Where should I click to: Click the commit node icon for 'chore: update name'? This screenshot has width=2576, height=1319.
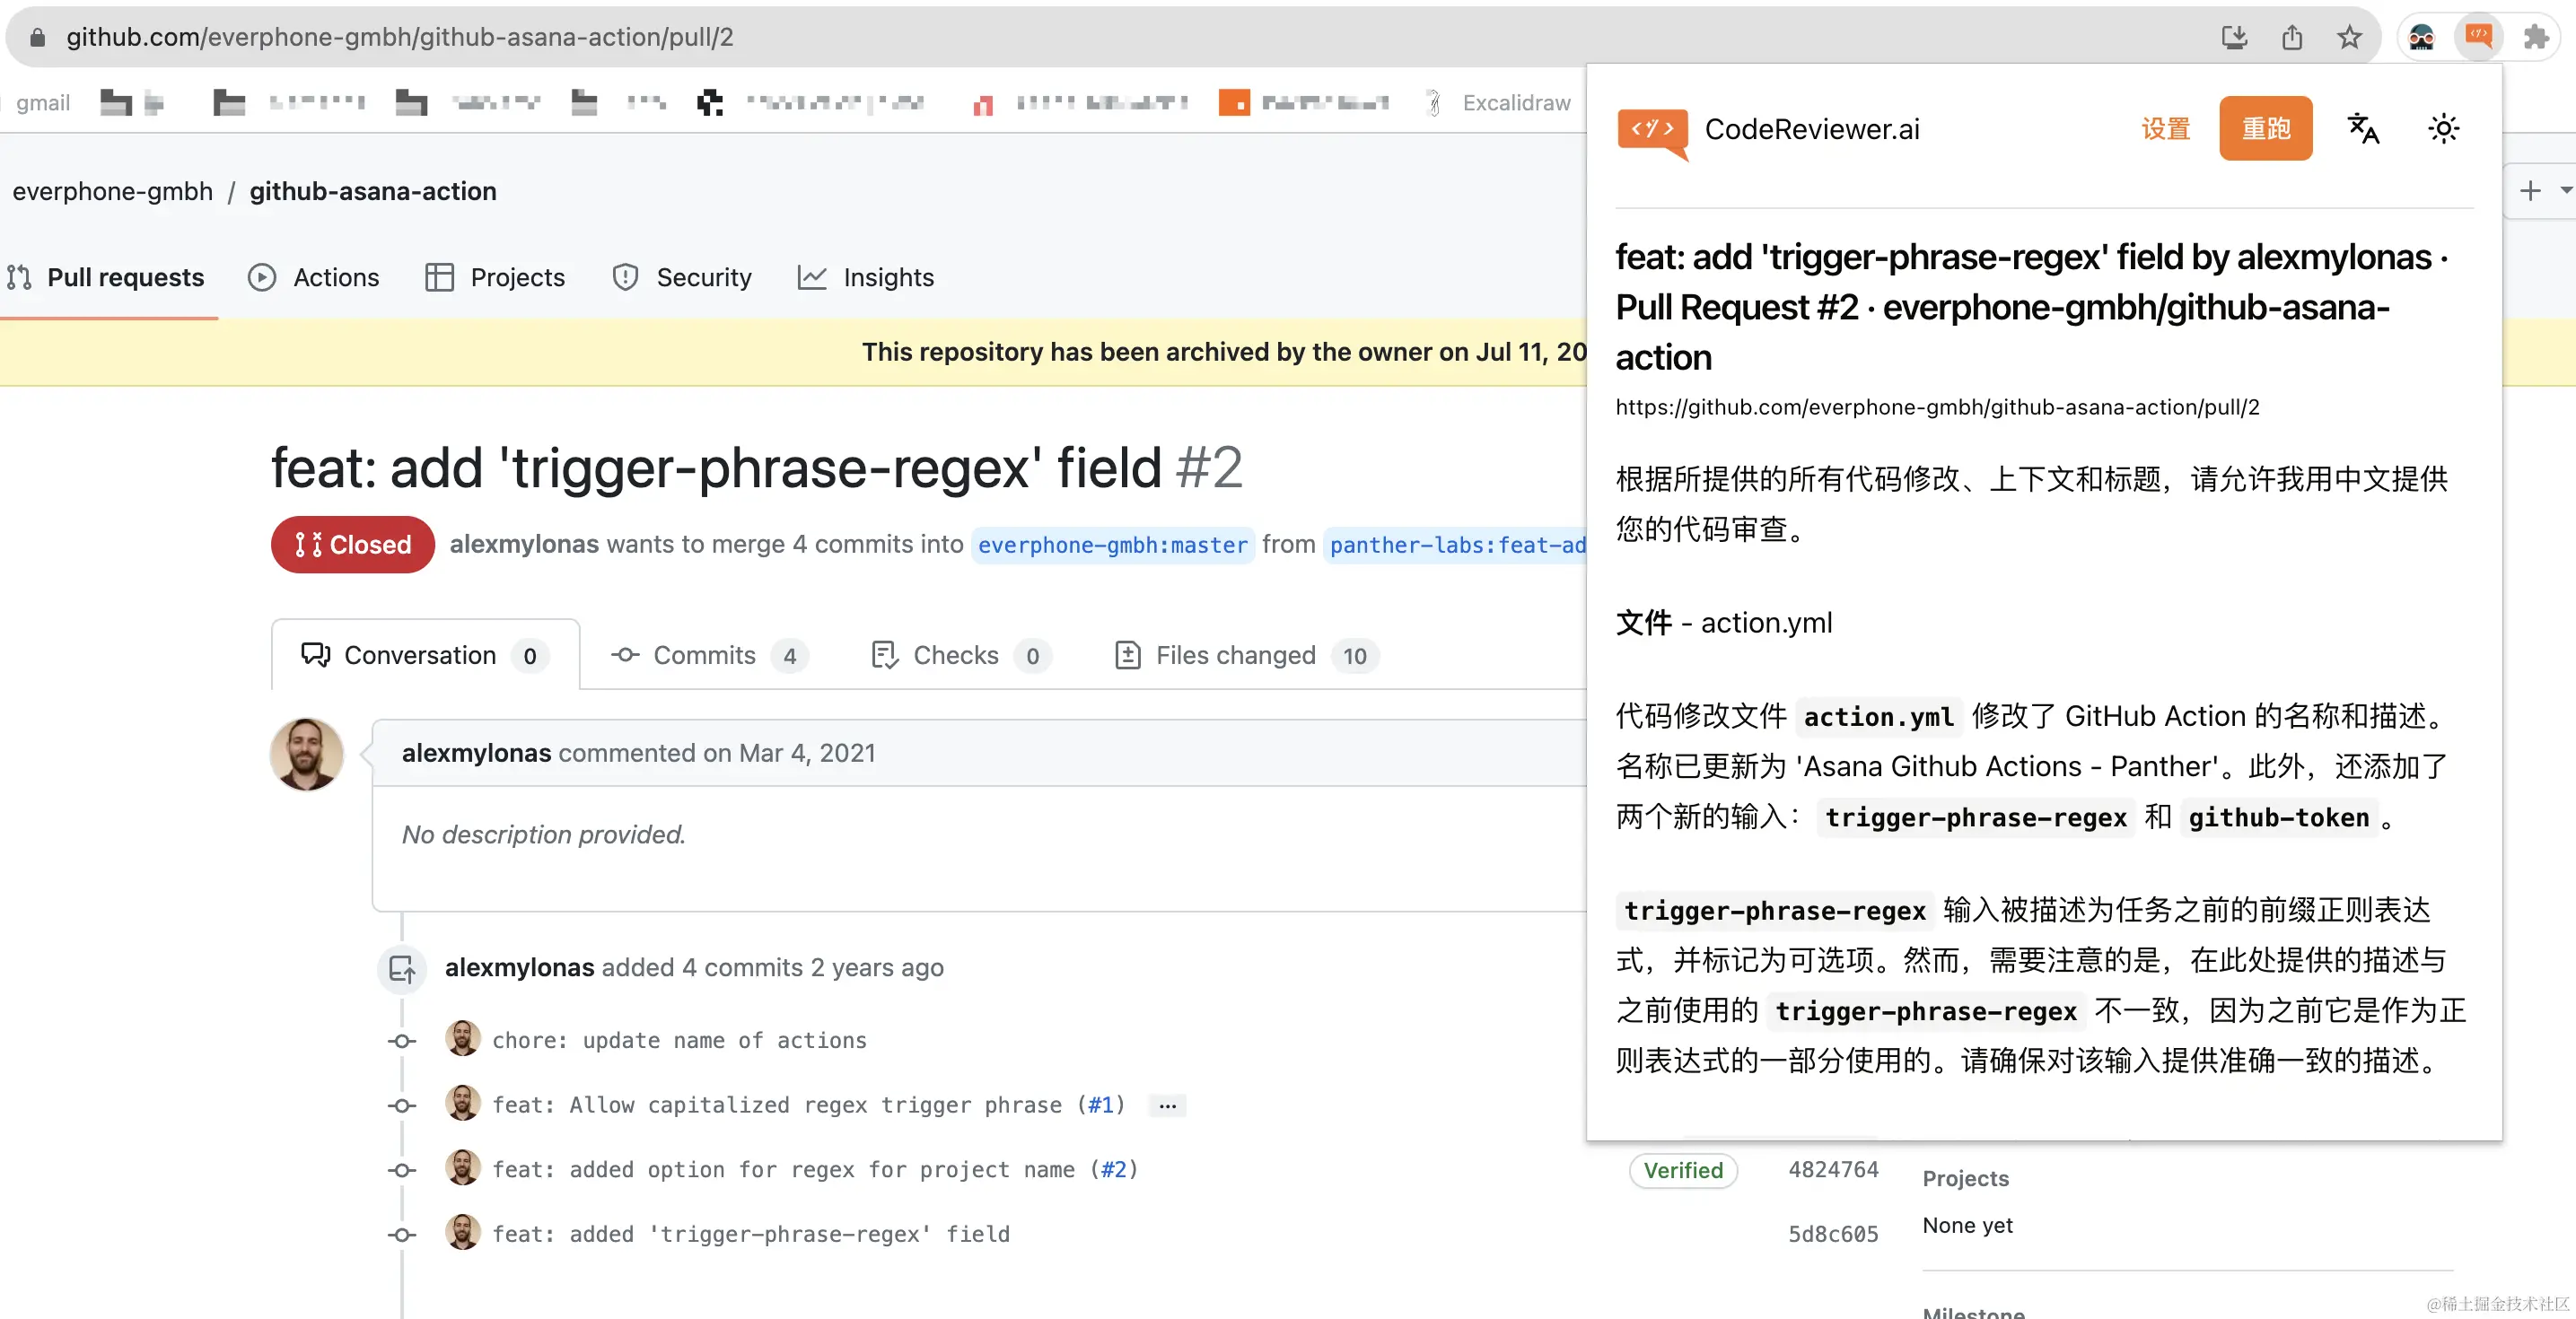[402, 1041]
